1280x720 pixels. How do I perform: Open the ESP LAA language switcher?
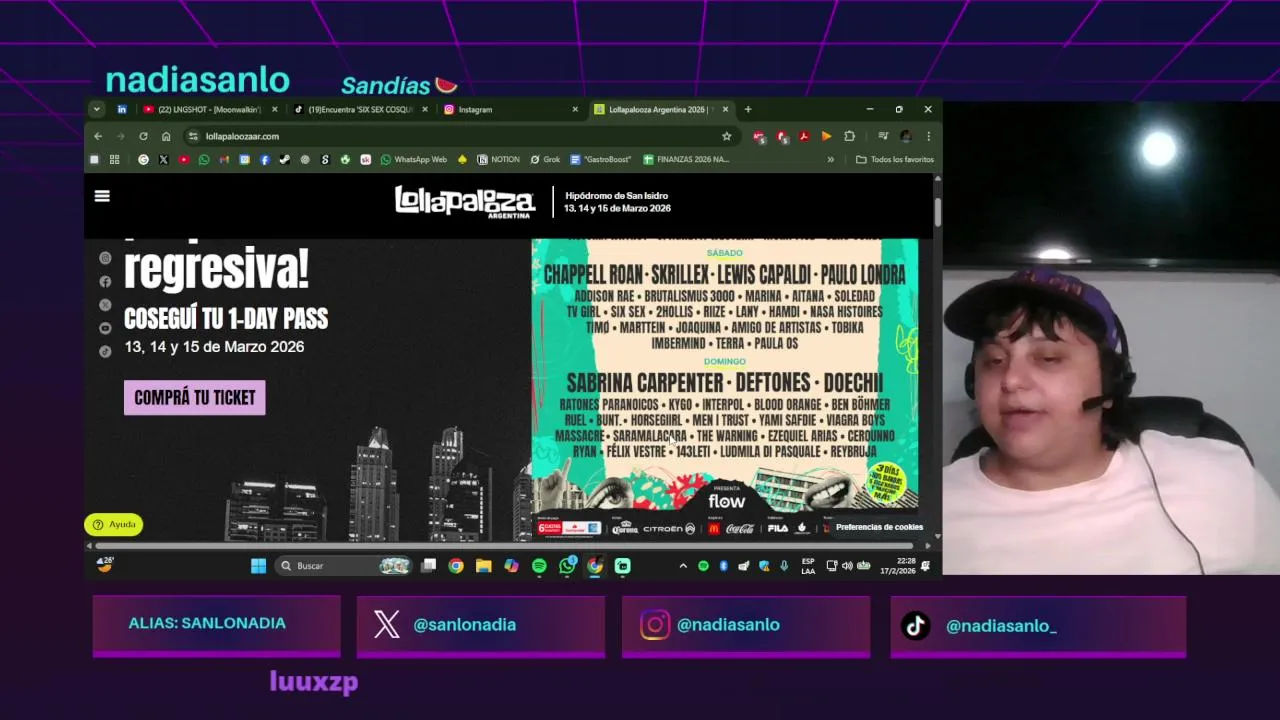(x=808, y=566)
